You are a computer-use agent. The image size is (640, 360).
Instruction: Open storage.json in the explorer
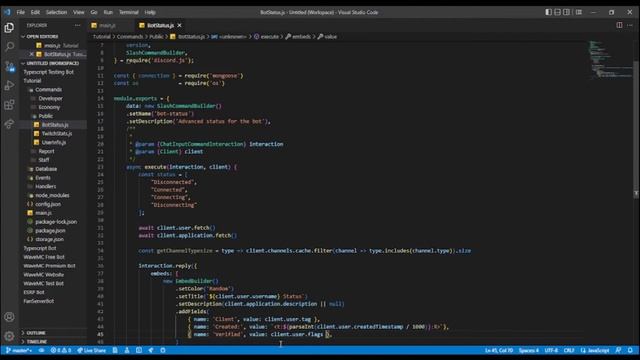(x=49, y=239)
